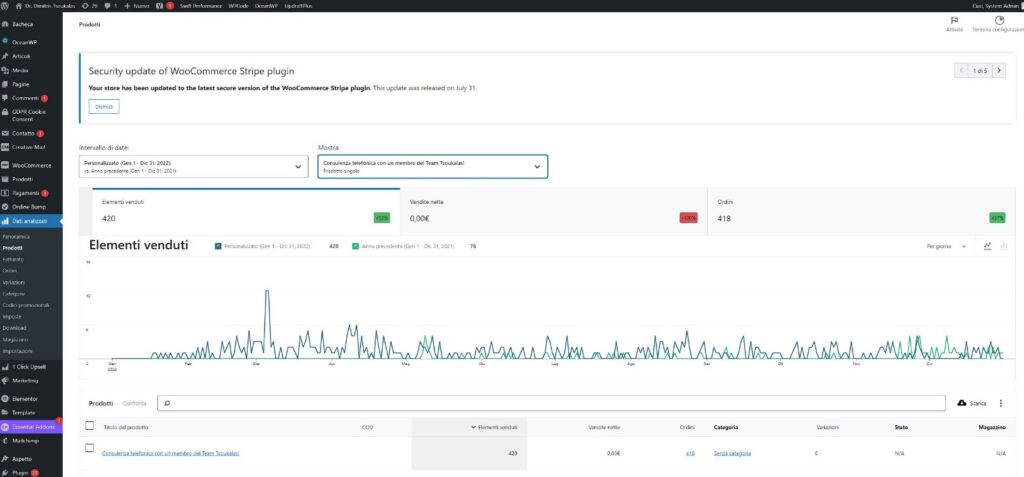The image size is (1024, 477).
Task: Open the comments bubble in admin bar
Action: 110,5
